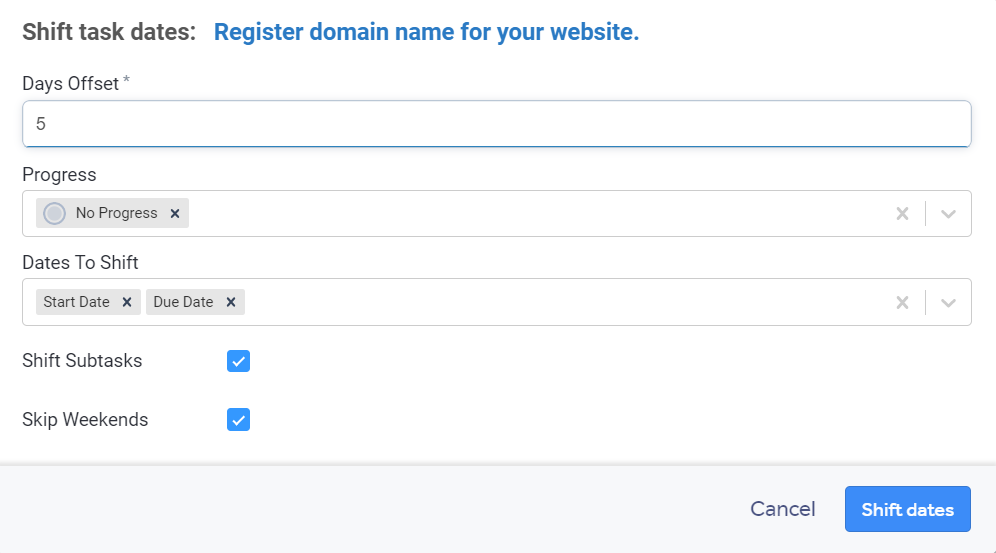Click the Shift dates button
Screen dimensions: 996x553
click(x=907, y=510)
